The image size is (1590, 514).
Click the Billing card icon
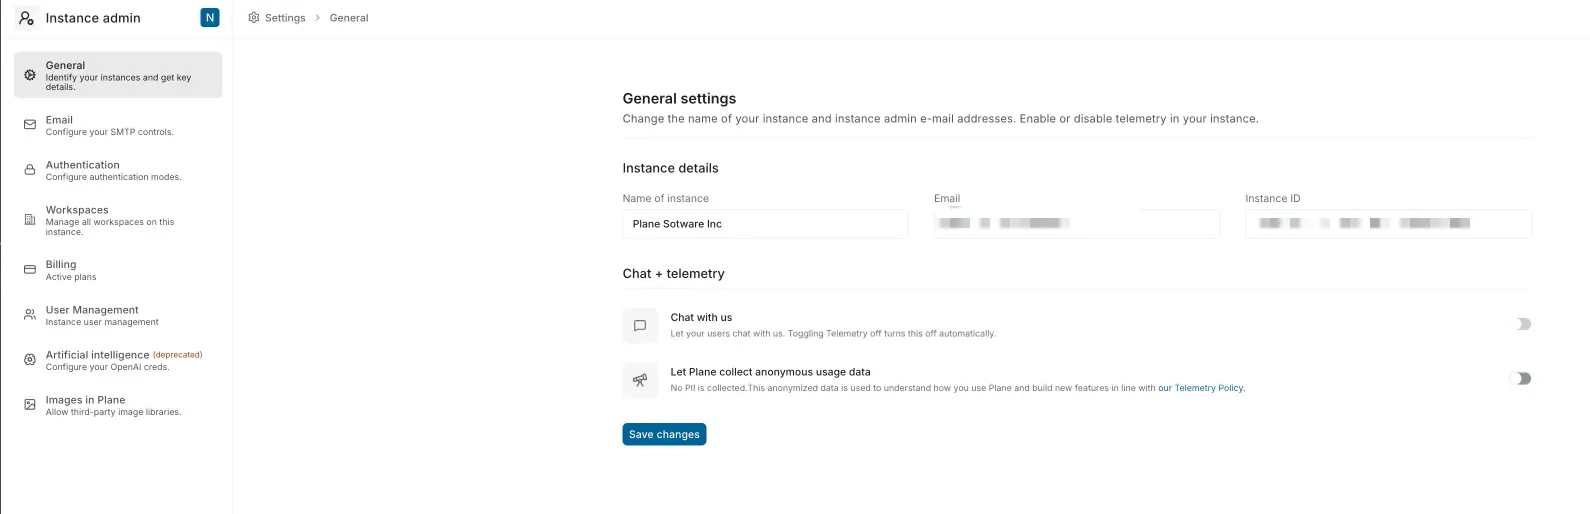point(30,270)
